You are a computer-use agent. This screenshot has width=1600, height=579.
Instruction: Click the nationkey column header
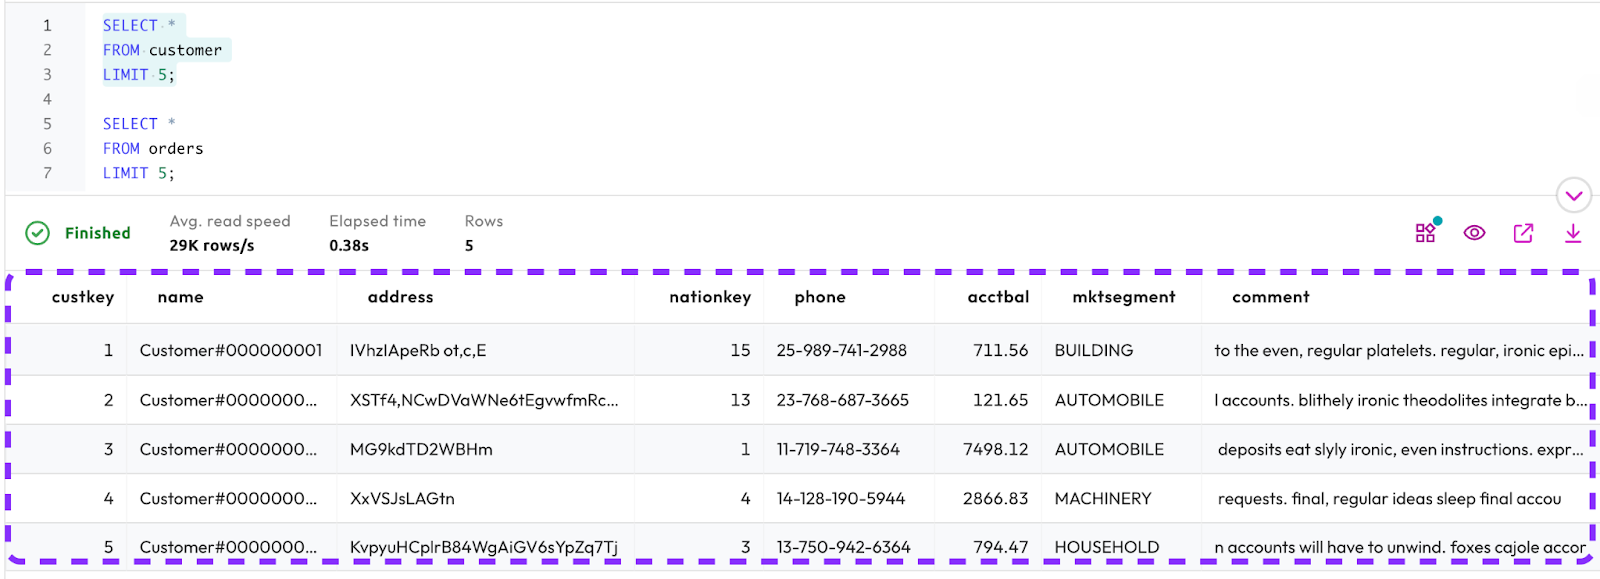(709, 297)
